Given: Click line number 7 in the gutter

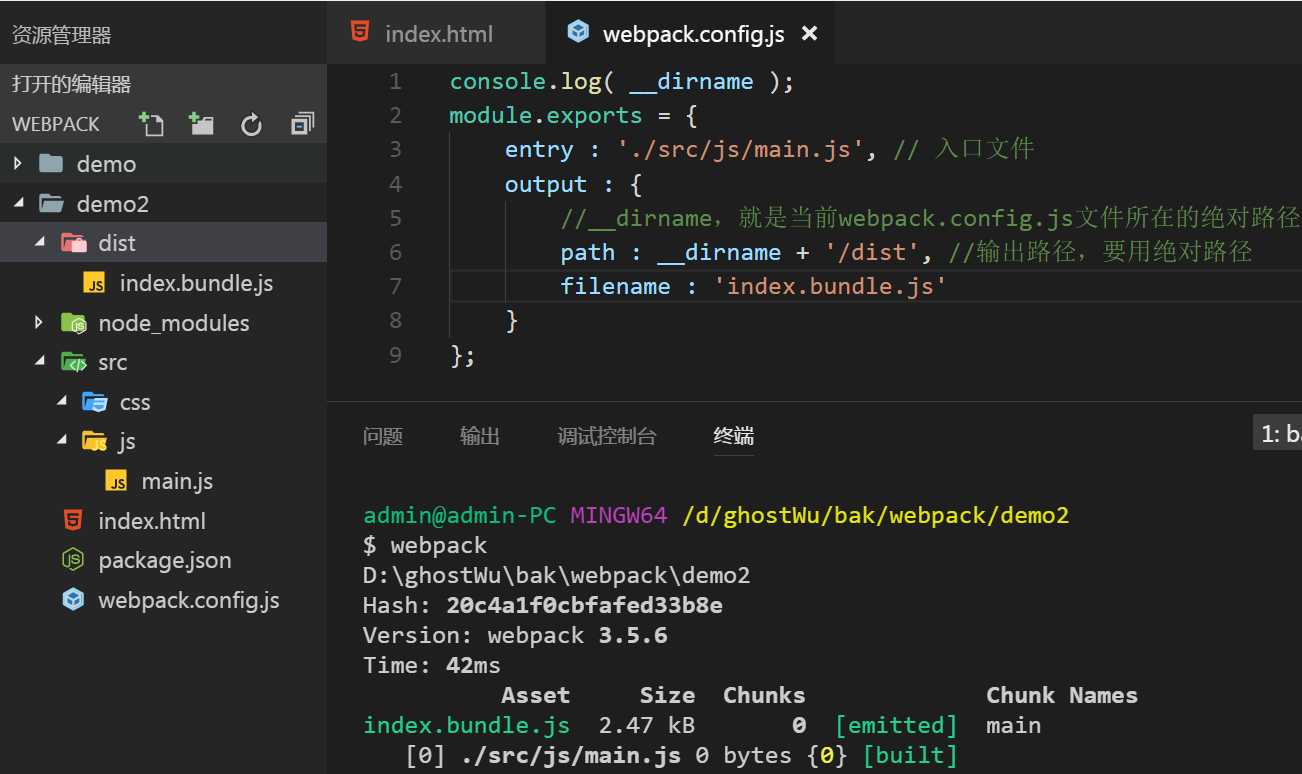Looking at the screenshot, I should tap(395, 286).
